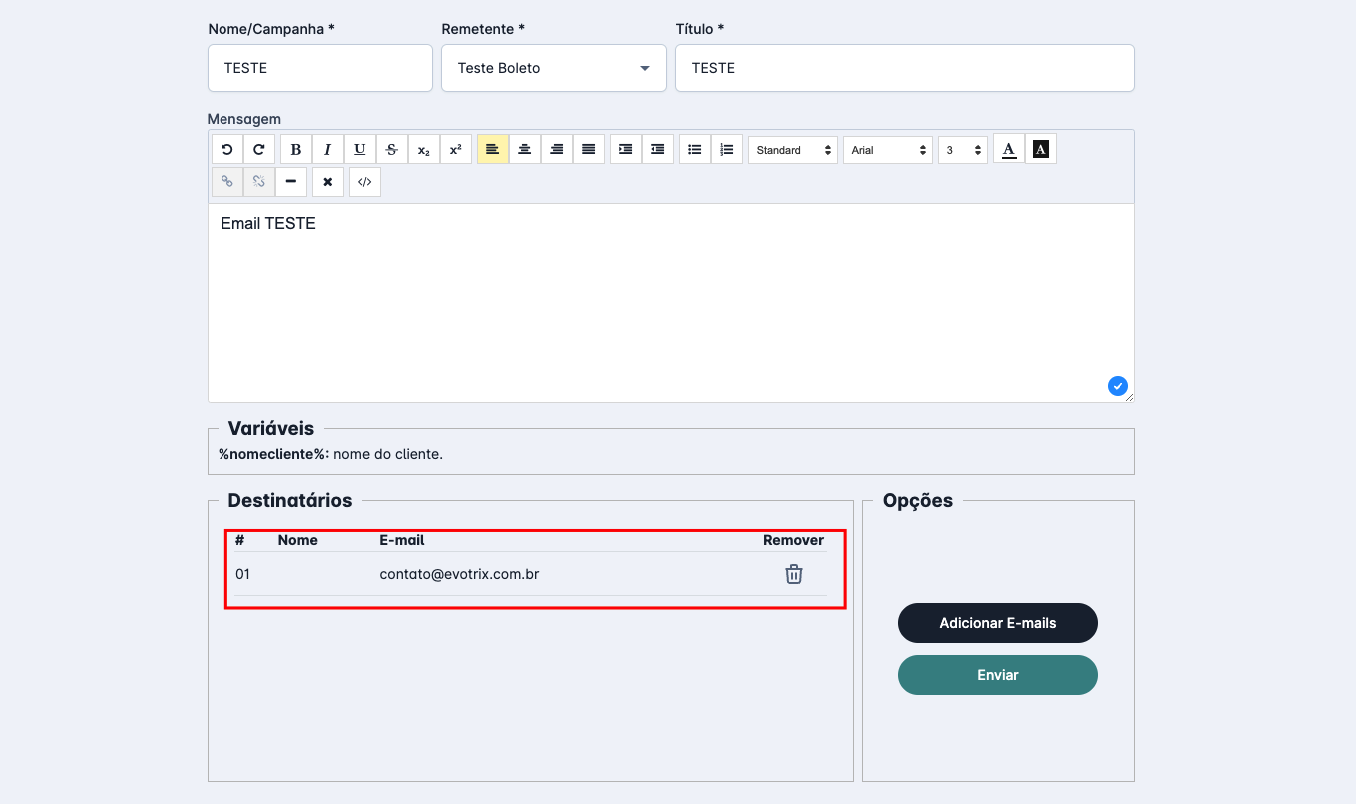
Task: Open the Remetente dropdown
Action: [x=553, y=68]
